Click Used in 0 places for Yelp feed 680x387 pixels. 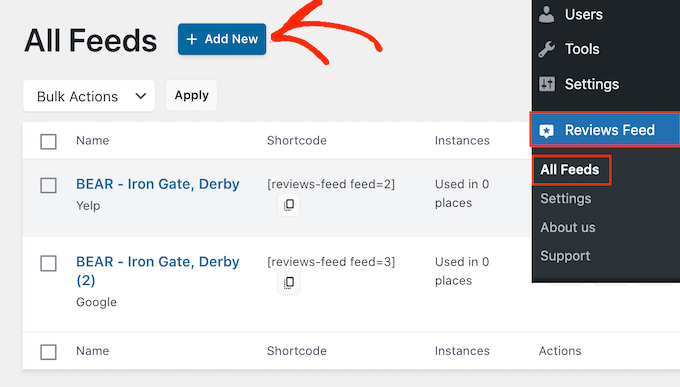(x=462, y=194)
